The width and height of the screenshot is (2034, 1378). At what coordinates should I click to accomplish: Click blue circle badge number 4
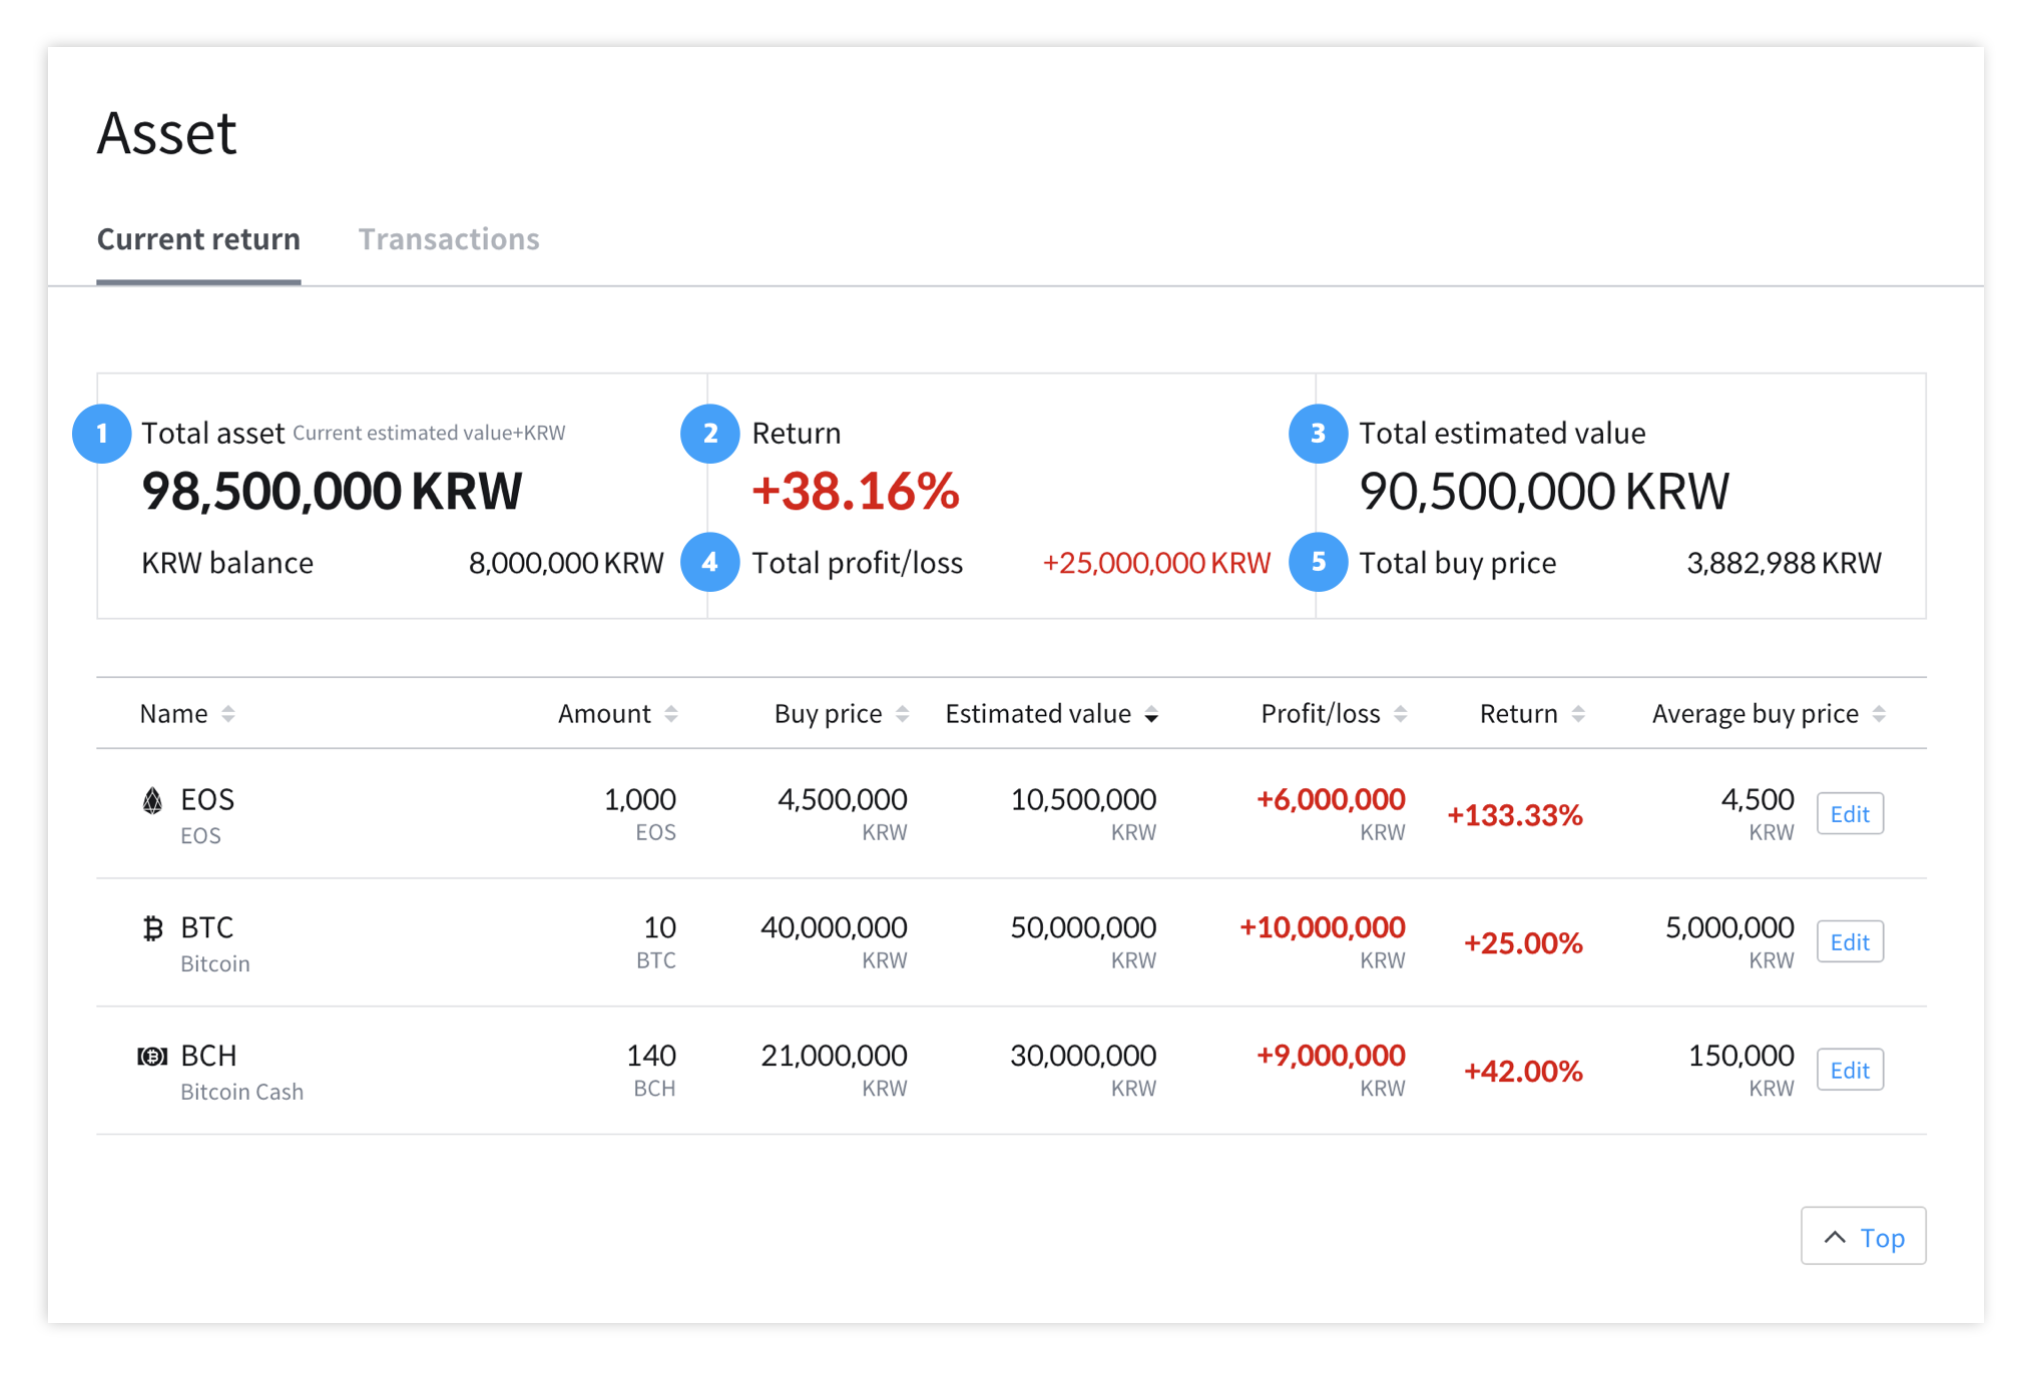point(710,562)
